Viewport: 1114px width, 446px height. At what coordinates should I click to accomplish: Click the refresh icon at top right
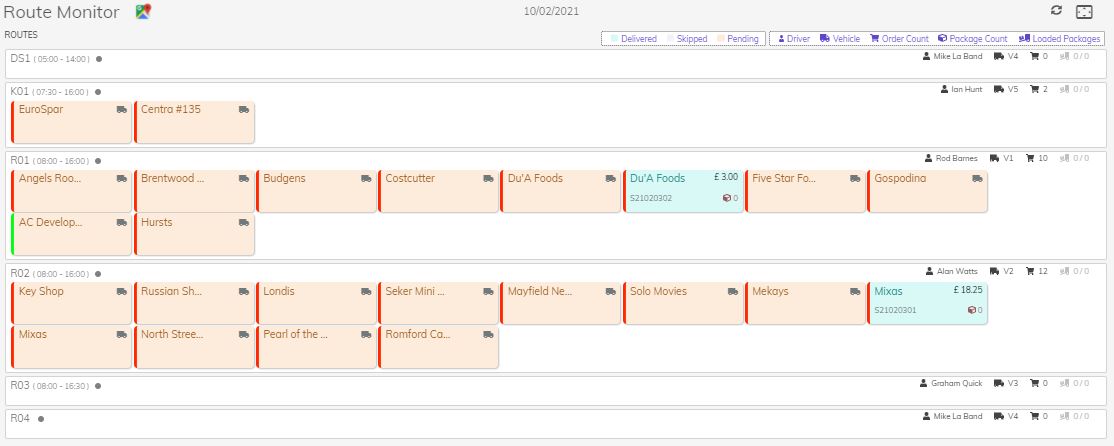[1056, 10]
